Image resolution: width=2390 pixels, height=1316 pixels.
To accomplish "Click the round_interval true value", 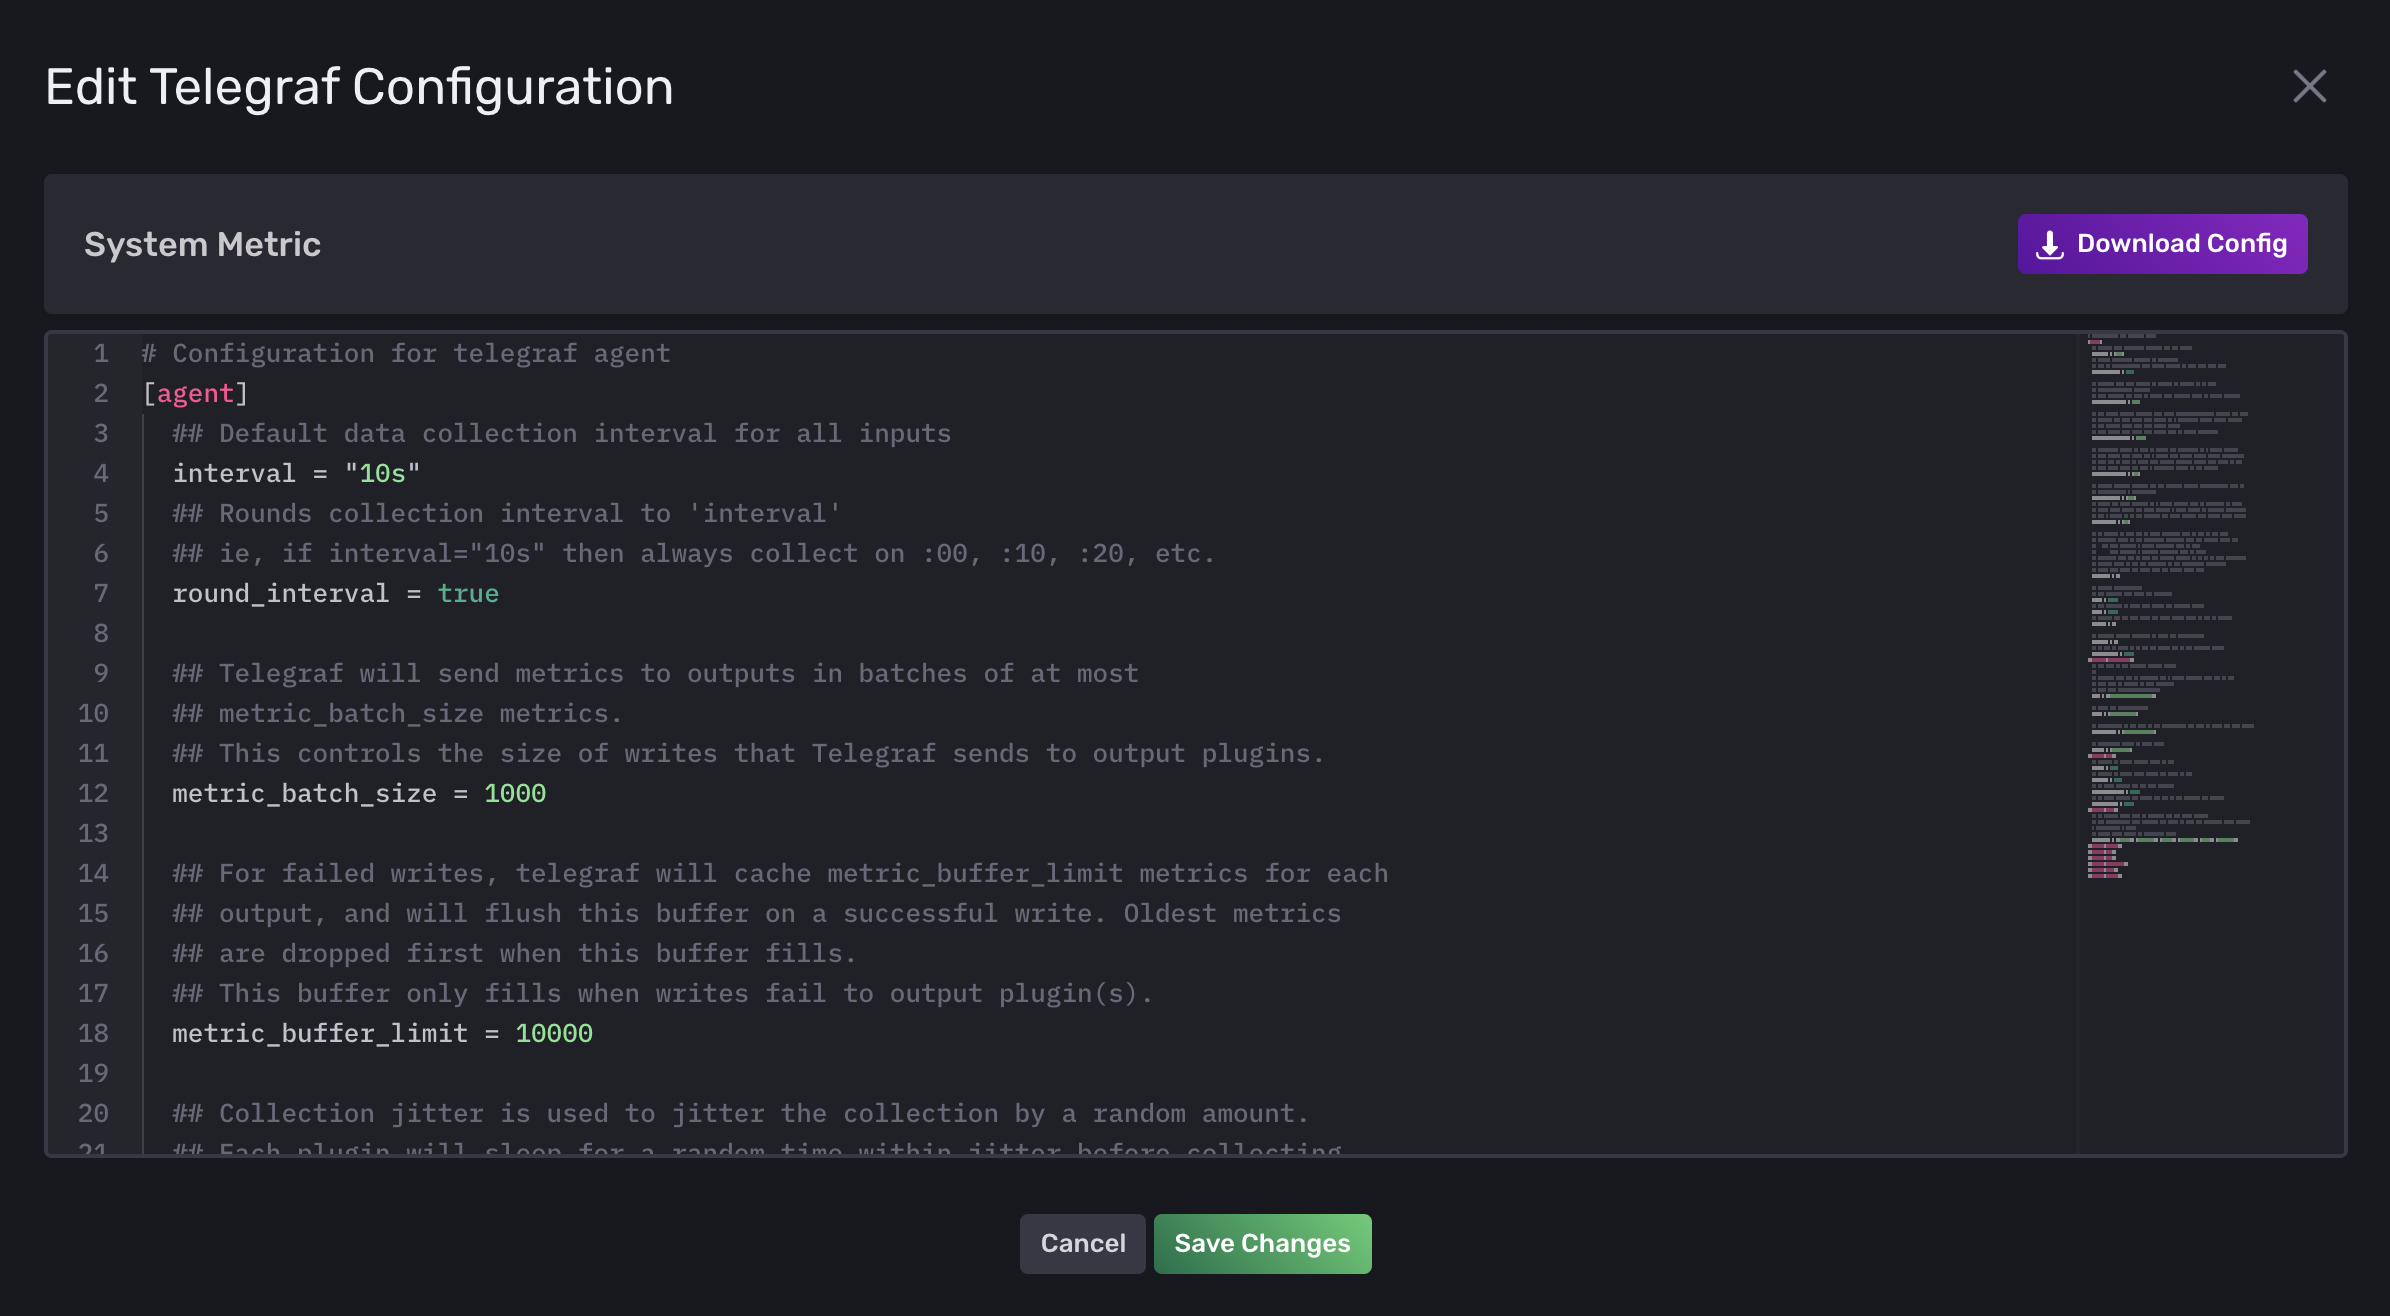I will pyautogui.click(x=468, y=593).
